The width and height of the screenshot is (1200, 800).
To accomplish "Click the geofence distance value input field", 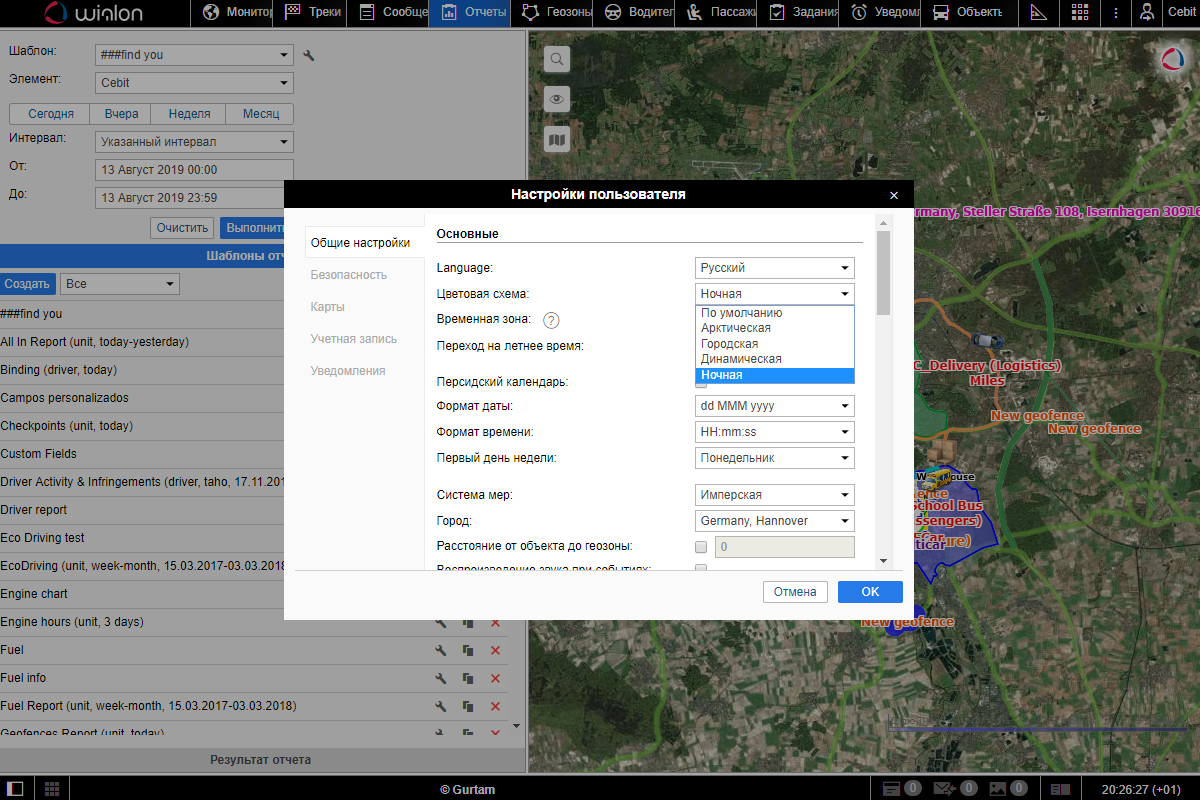I will pos(785,547).
